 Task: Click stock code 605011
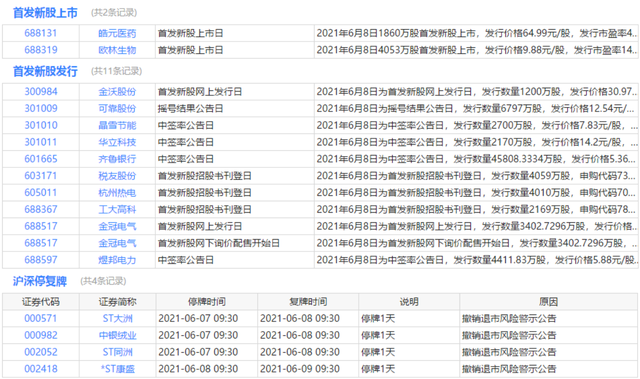(40, 193)
